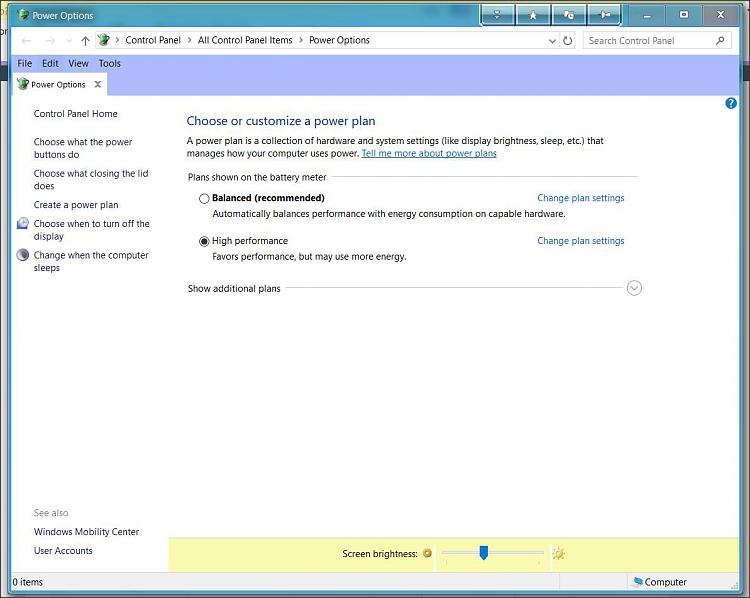Click the '0 items' status bar text
Viewport: 750px width, 598px height.
click(x=28, y=582)
